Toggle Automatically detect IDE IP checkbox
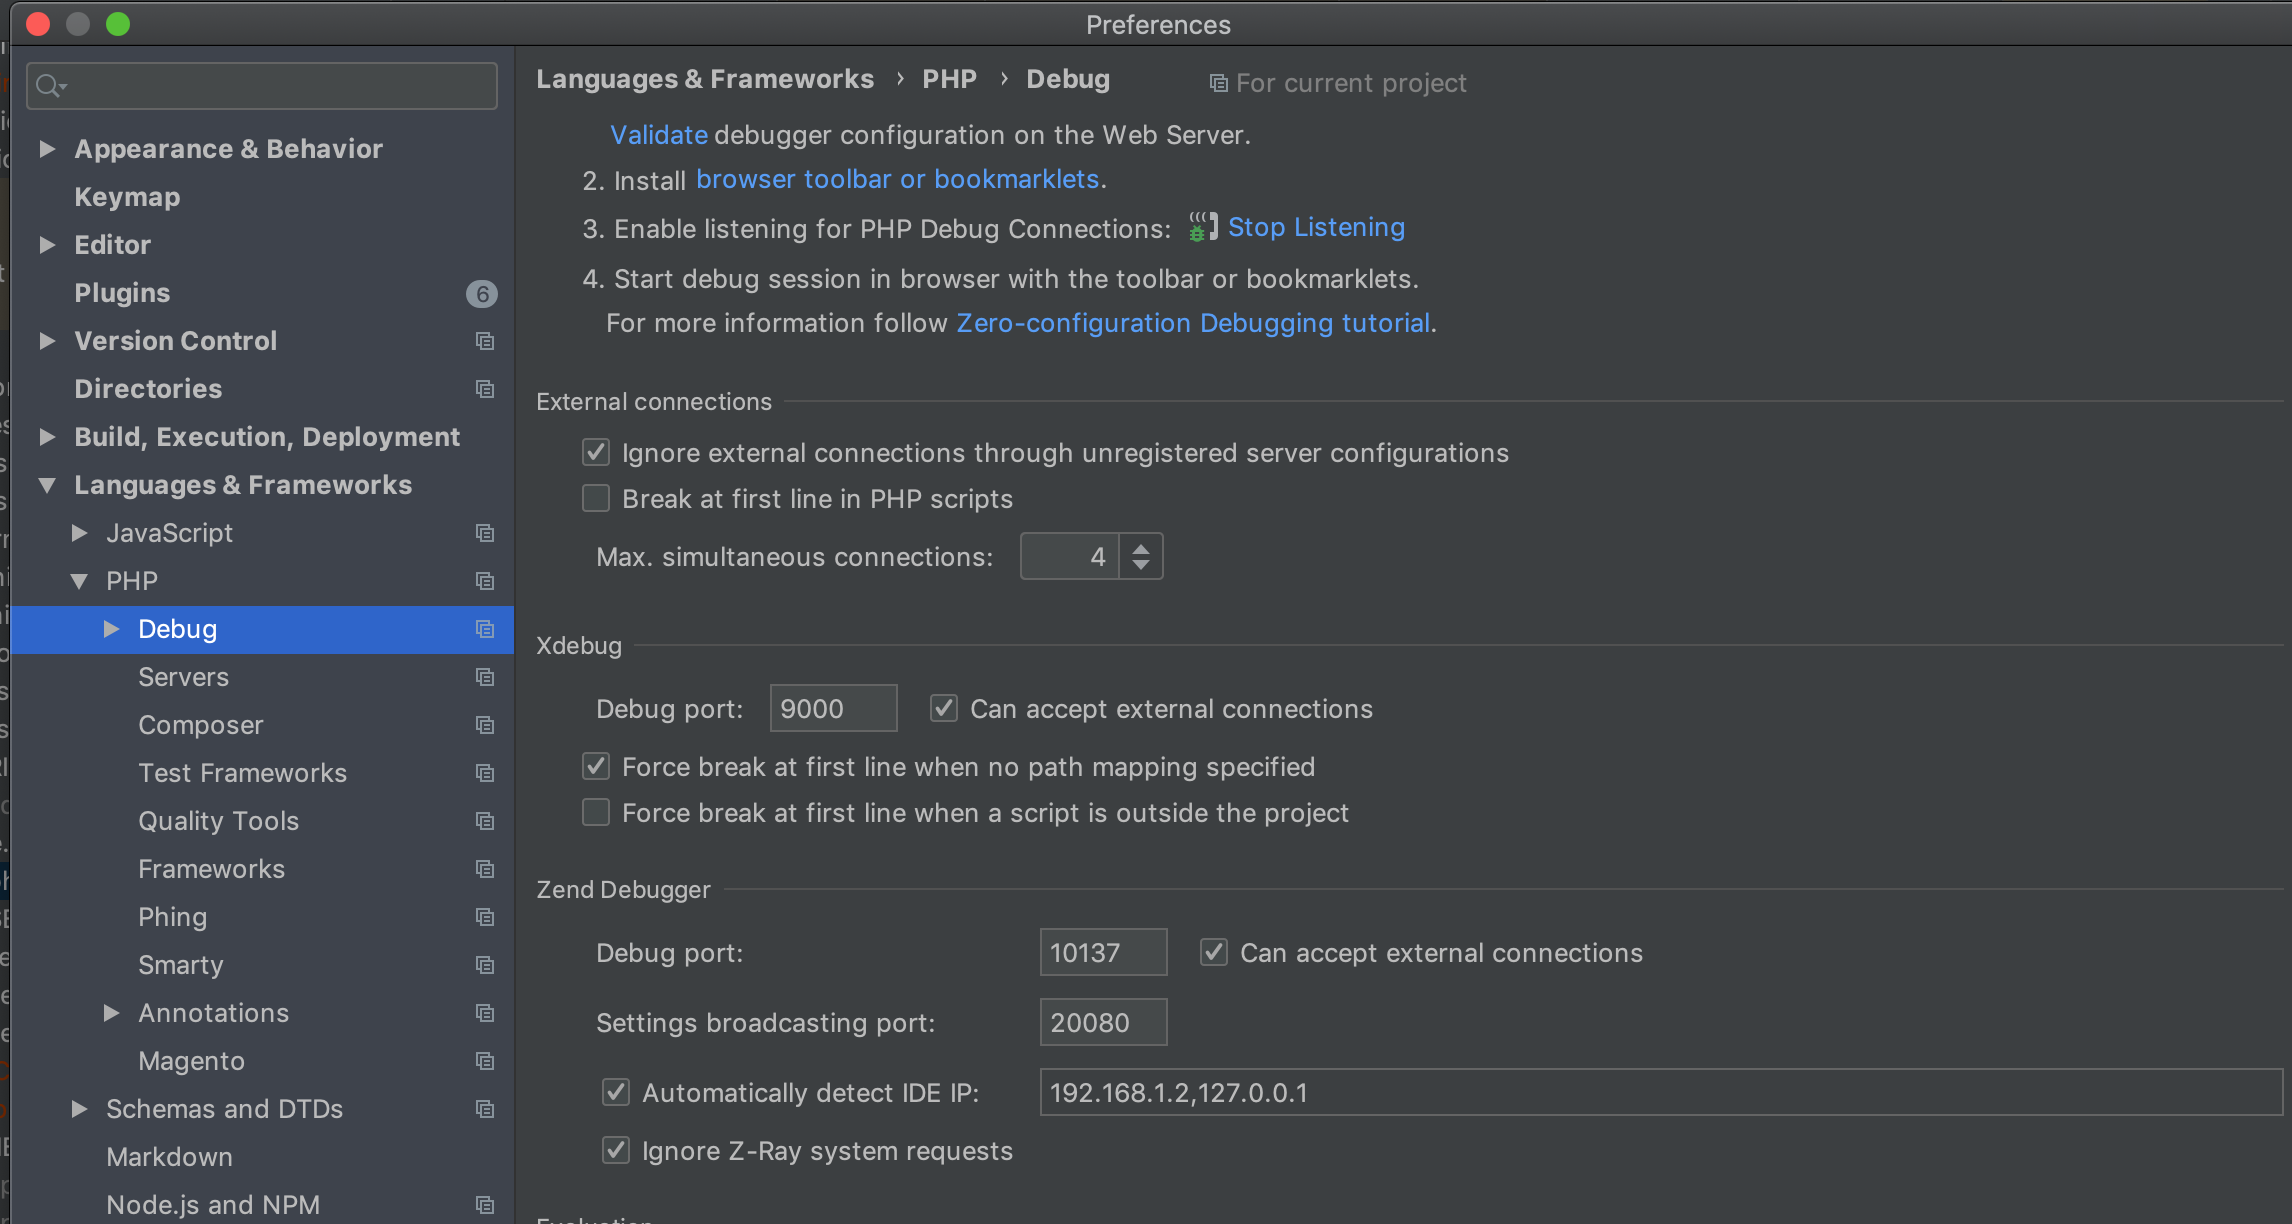 tap(616, 1092)
